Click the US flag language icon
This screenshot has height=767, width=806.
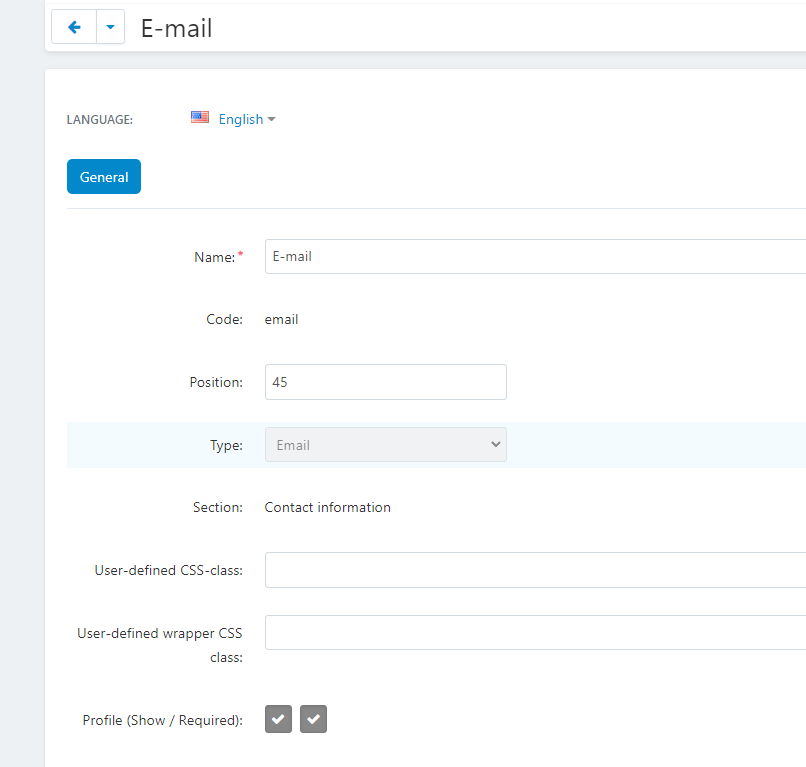coord(200,117)
